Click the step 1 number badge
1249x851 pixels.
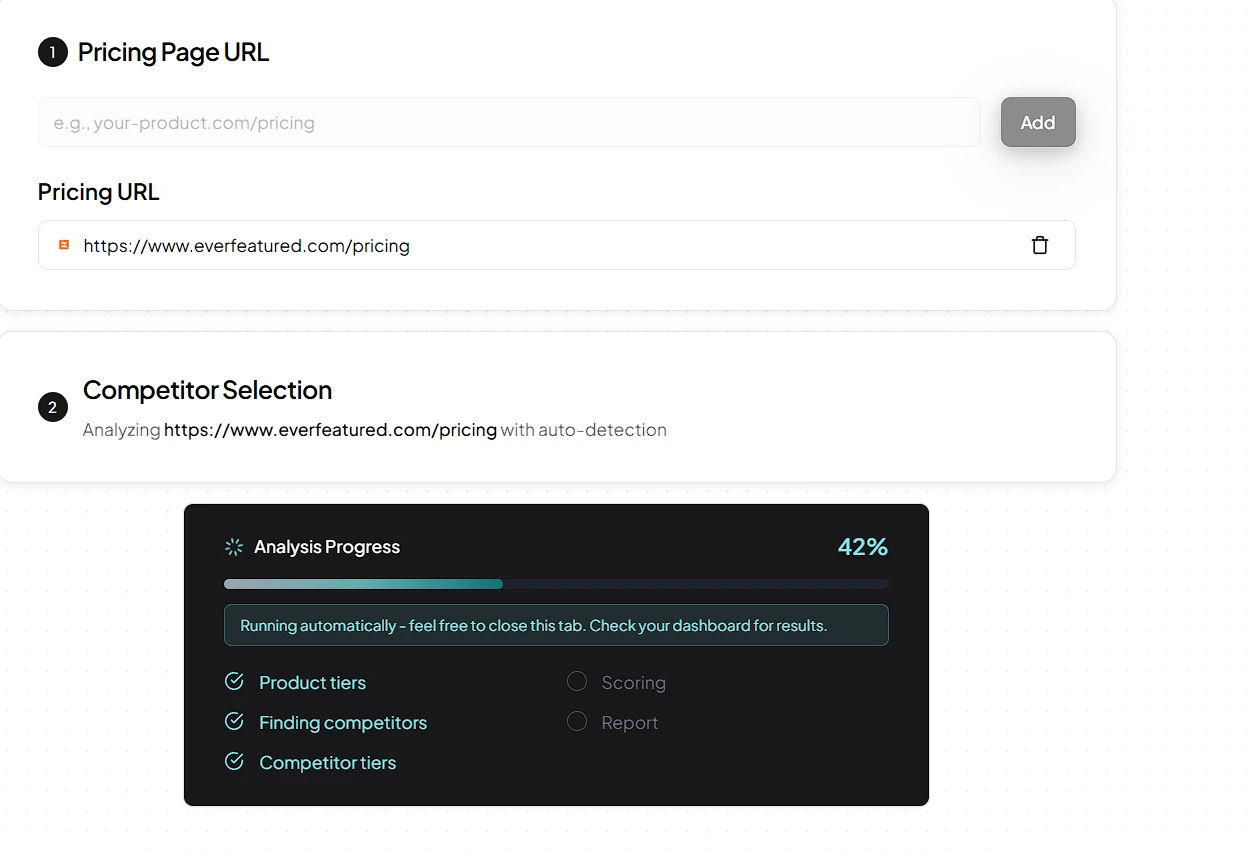pos(53,52)
